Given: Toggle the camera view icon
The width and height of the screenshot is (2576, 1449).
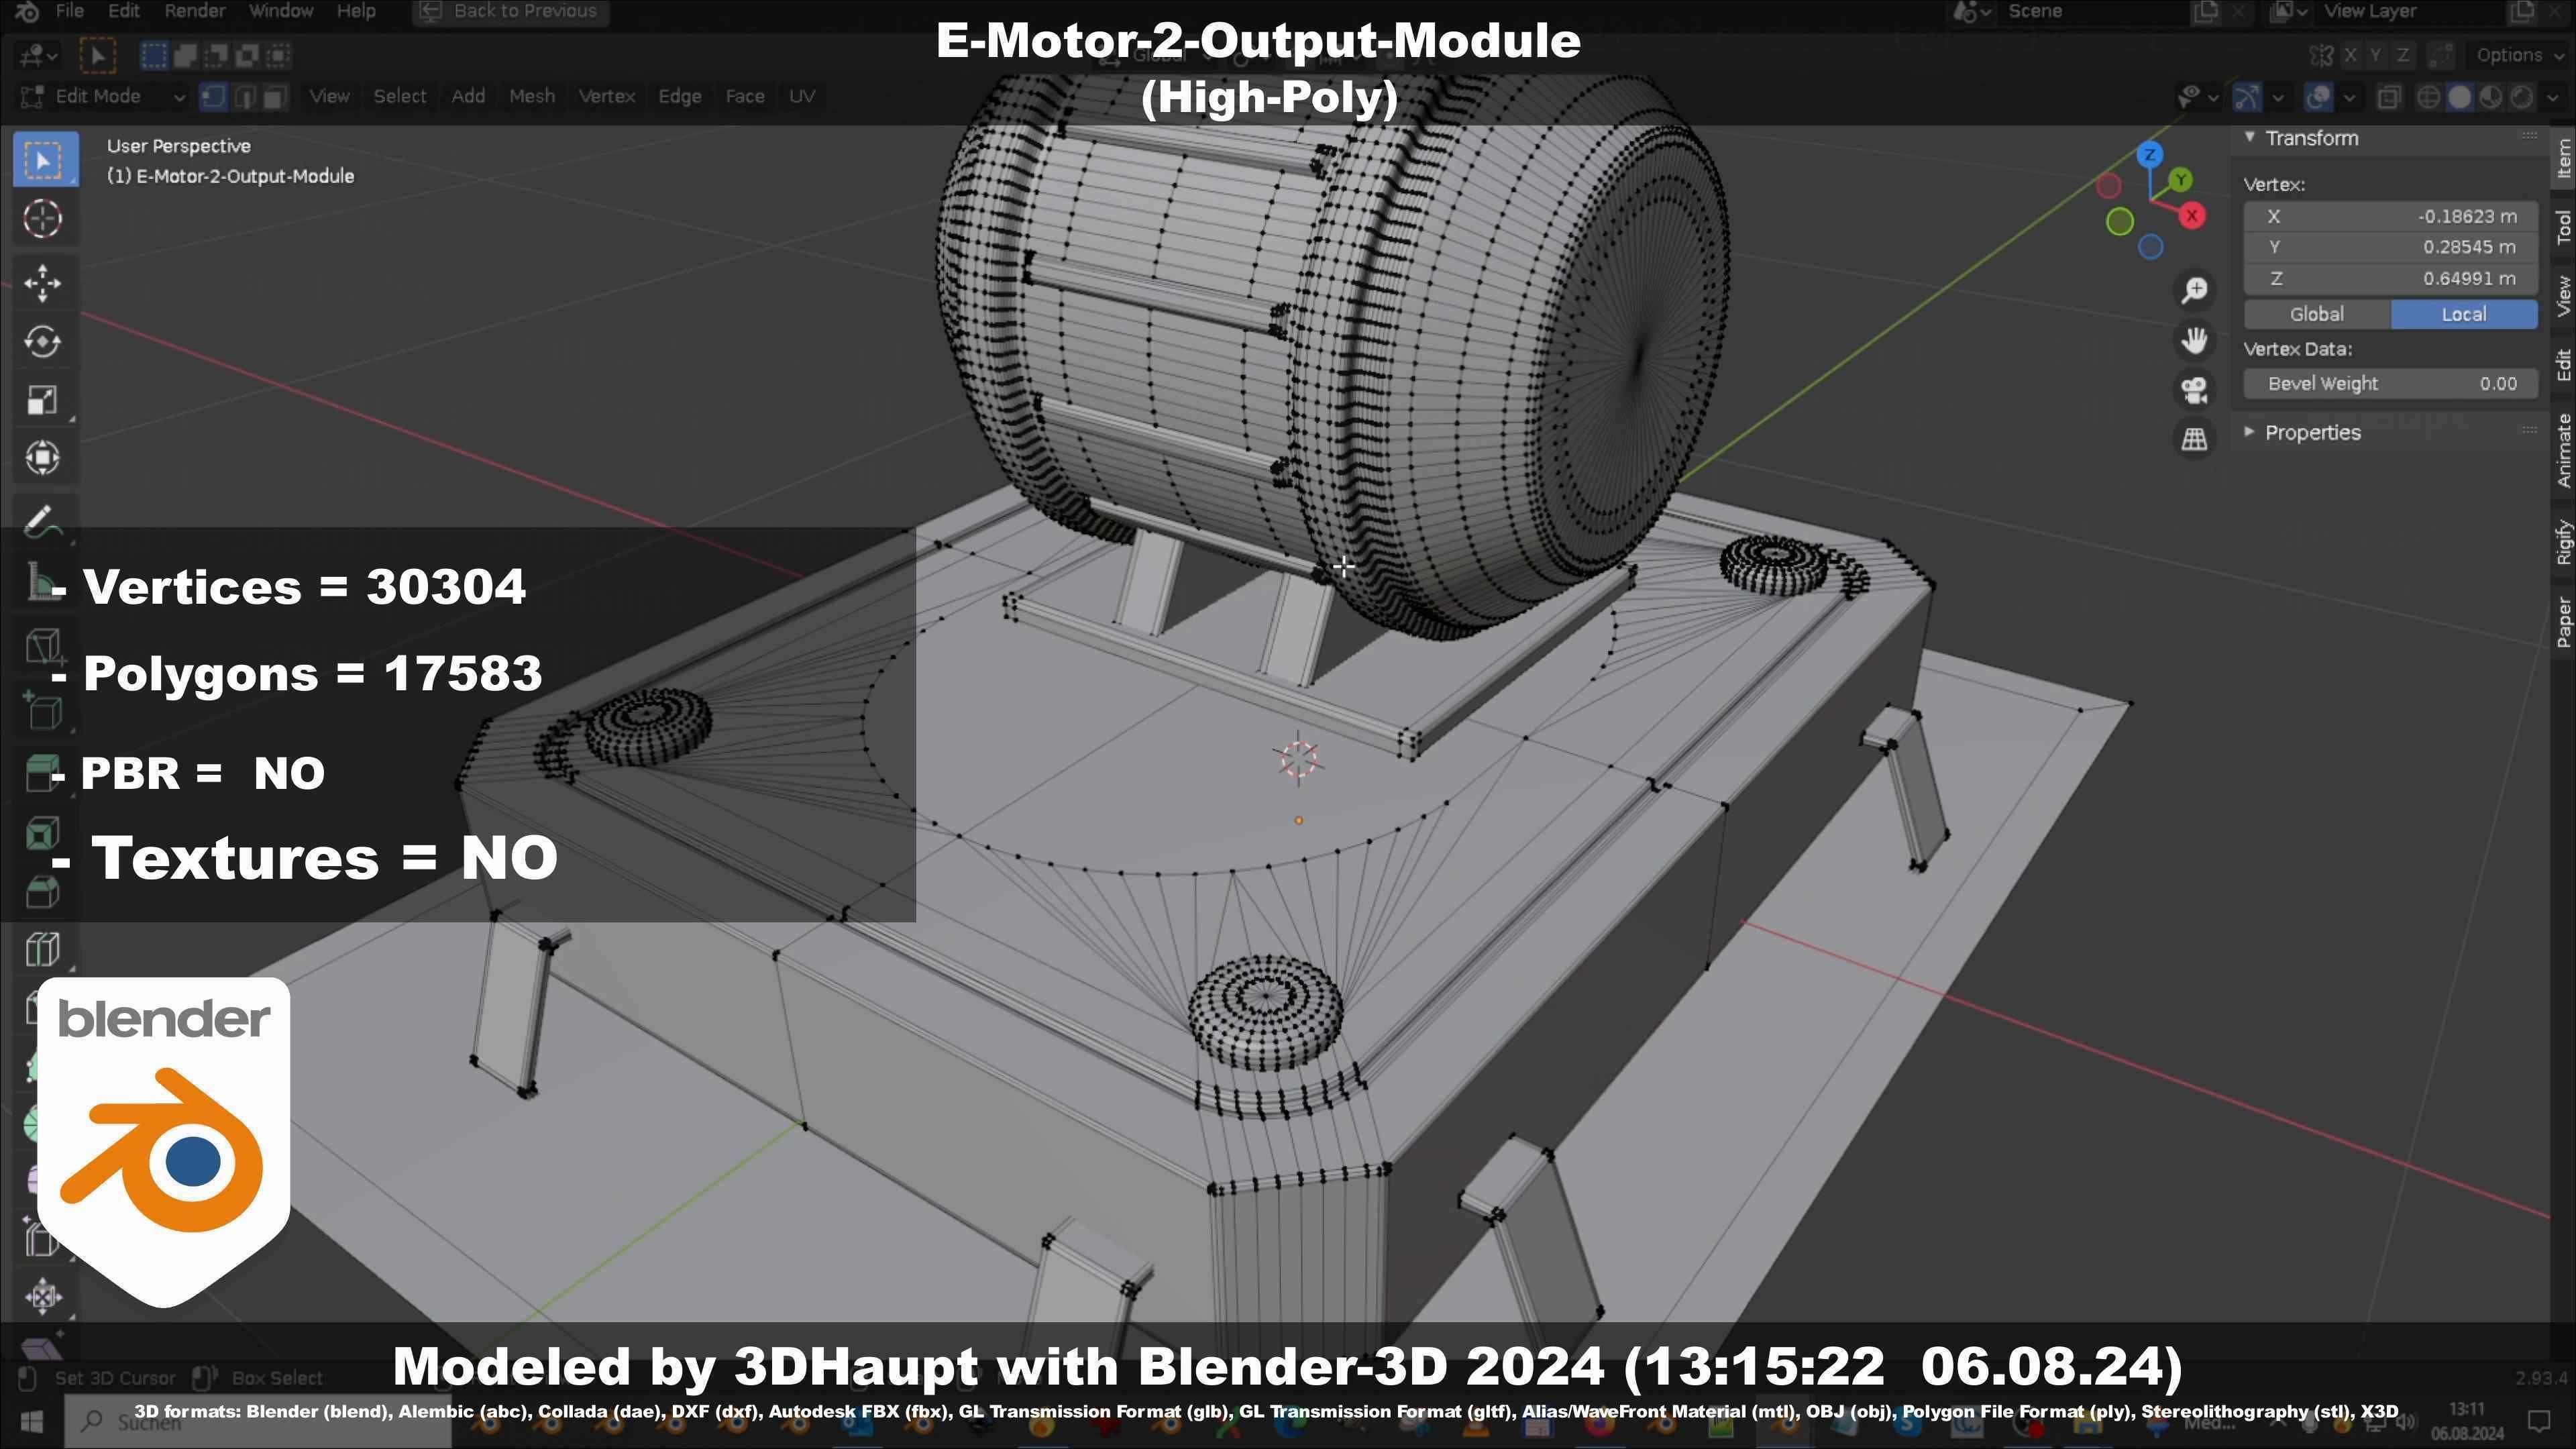Looking at the screenshot, I should 2195,390.
